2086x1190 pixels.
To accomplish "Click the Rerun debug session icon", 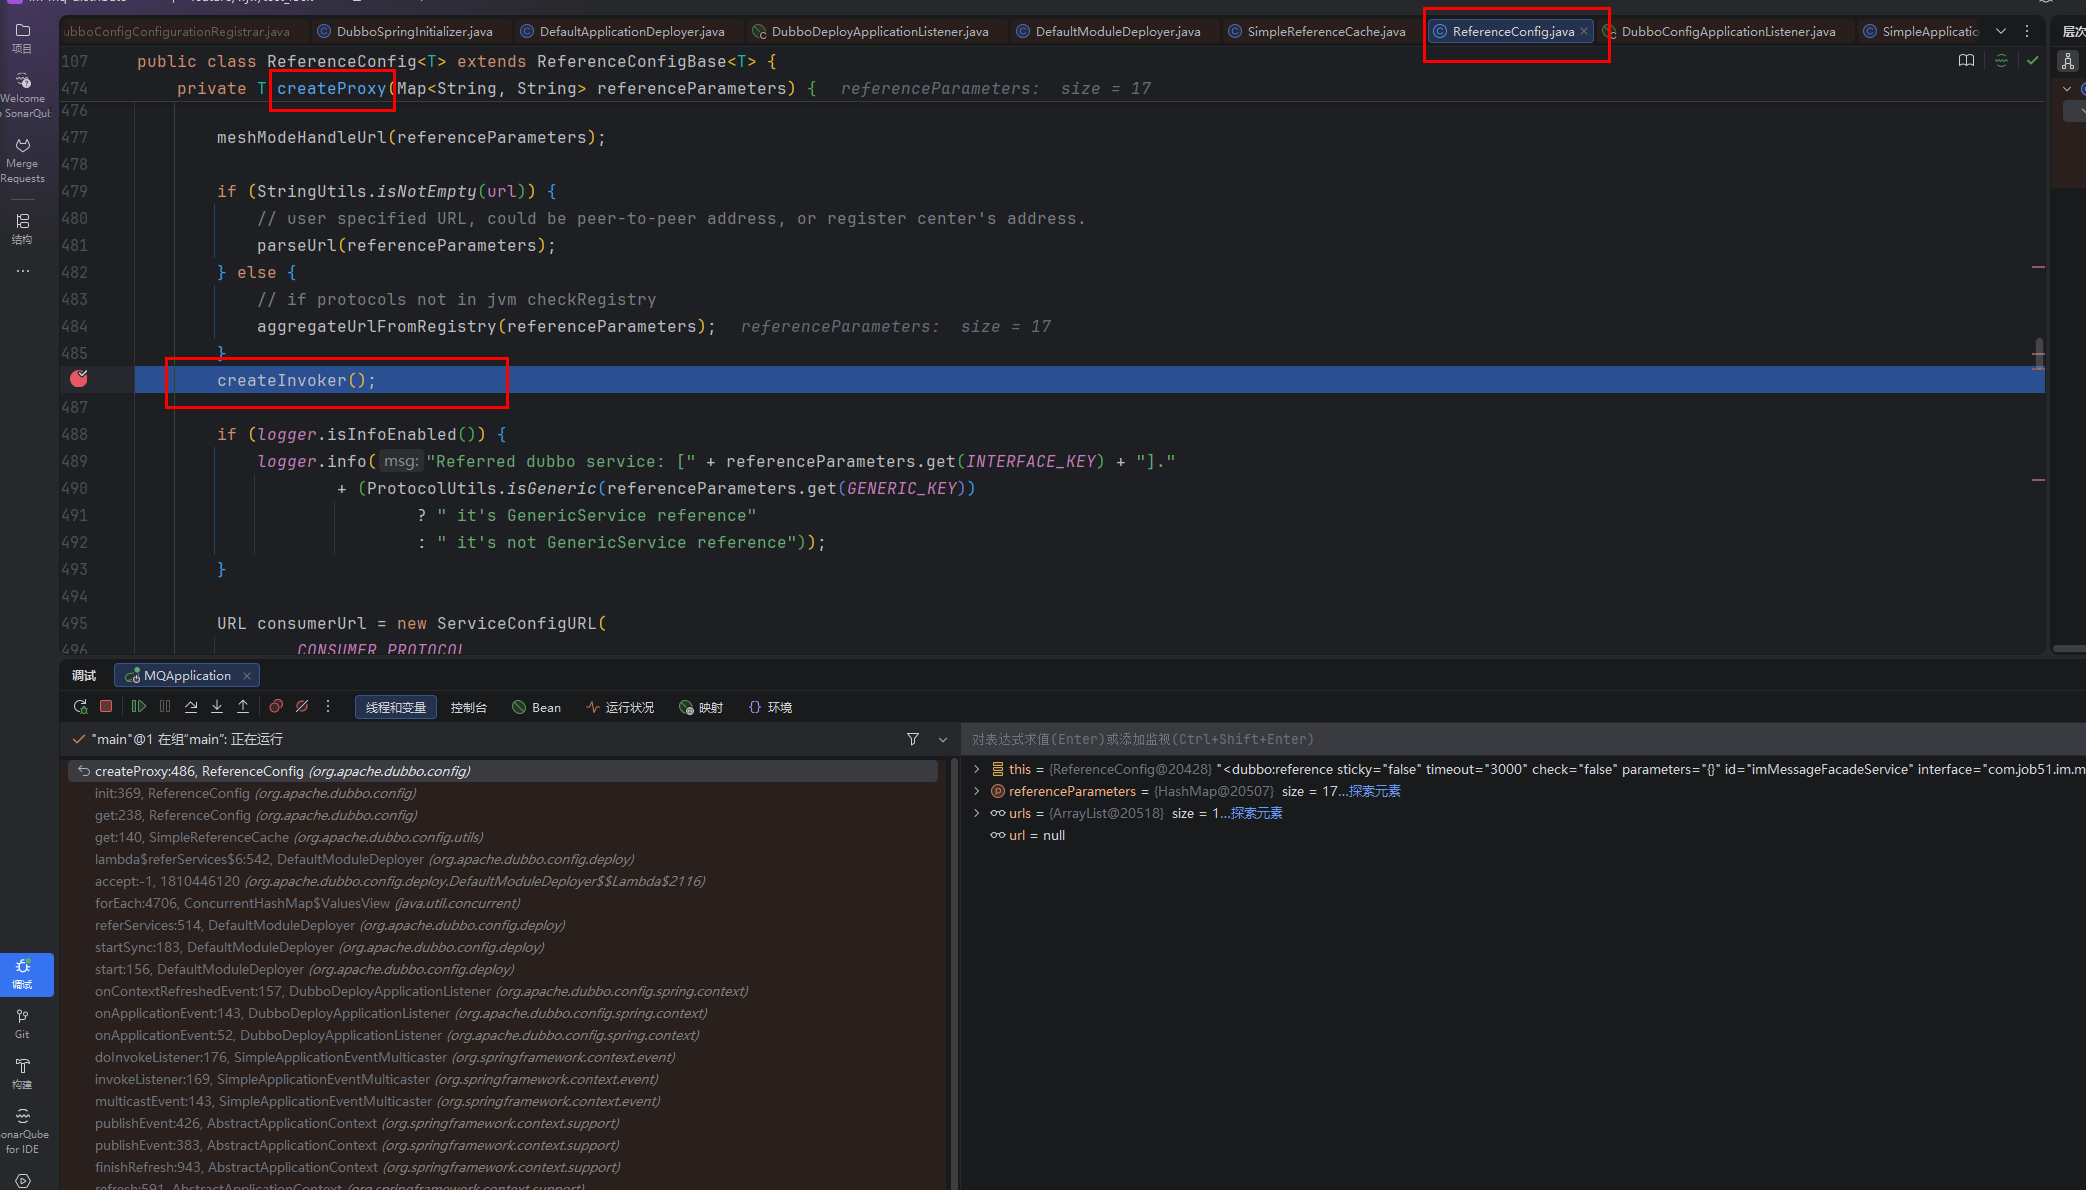I will [80, 707].
